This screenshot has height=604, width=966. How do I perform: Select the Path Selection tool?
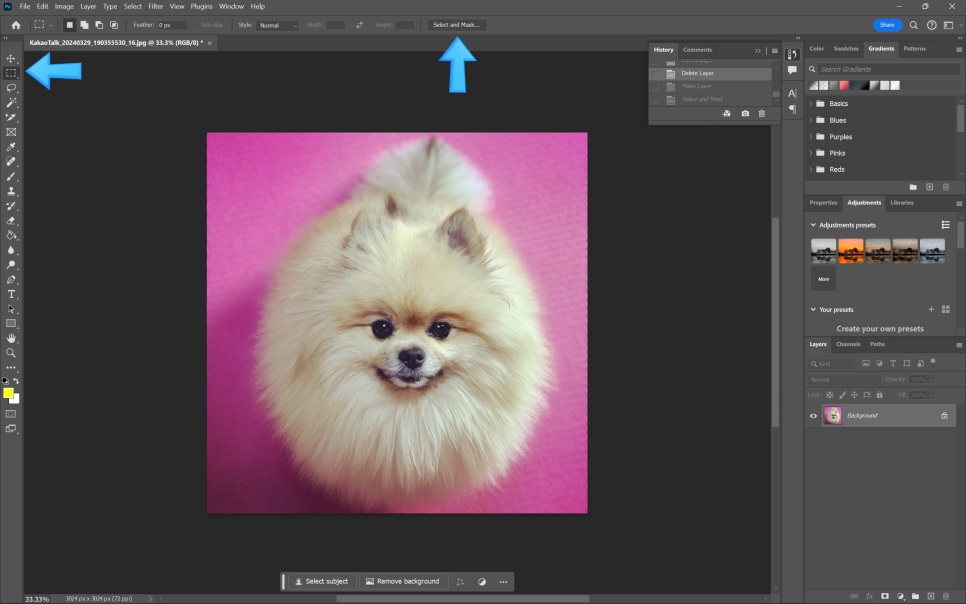[11, 309]
